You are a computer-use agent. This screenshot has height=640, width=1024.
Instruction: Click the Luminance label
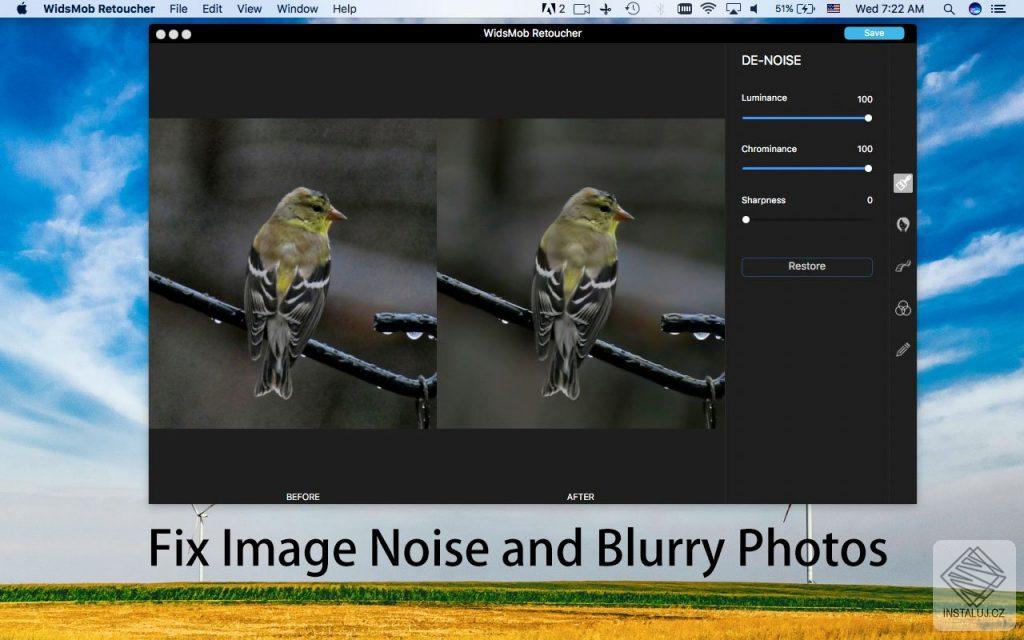point(764,98)
